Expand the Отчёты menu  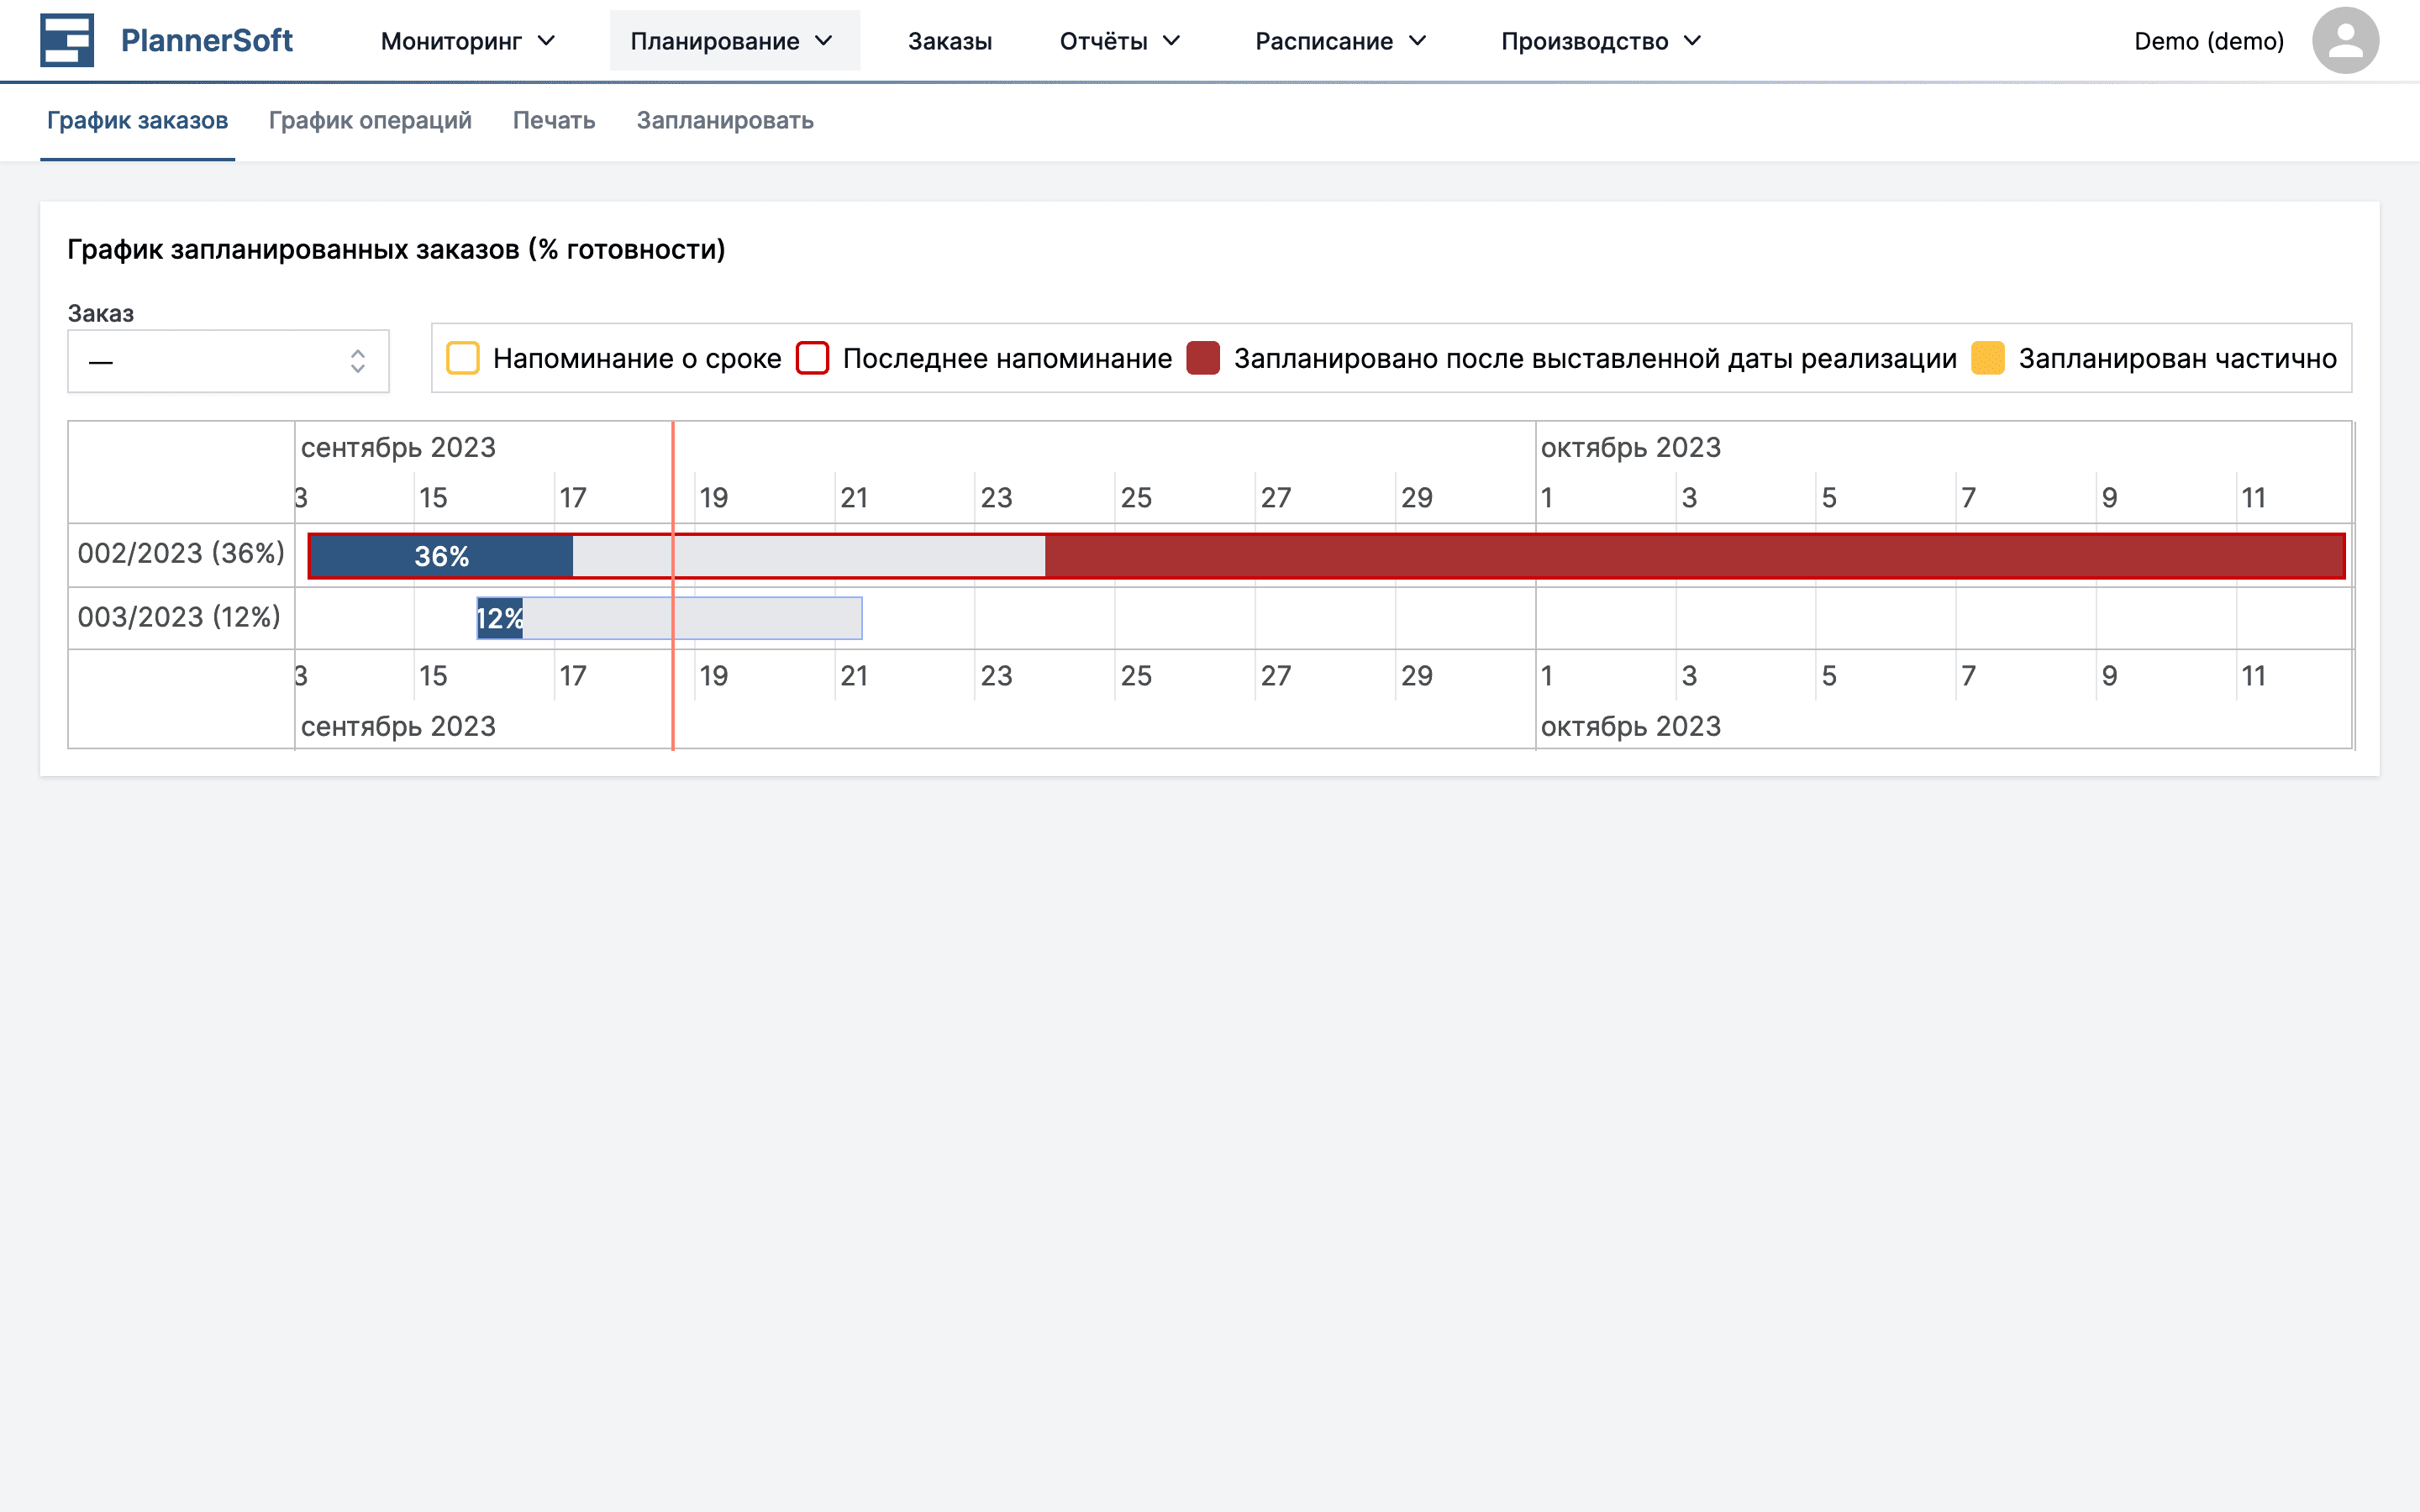(x=1118, y=40)
